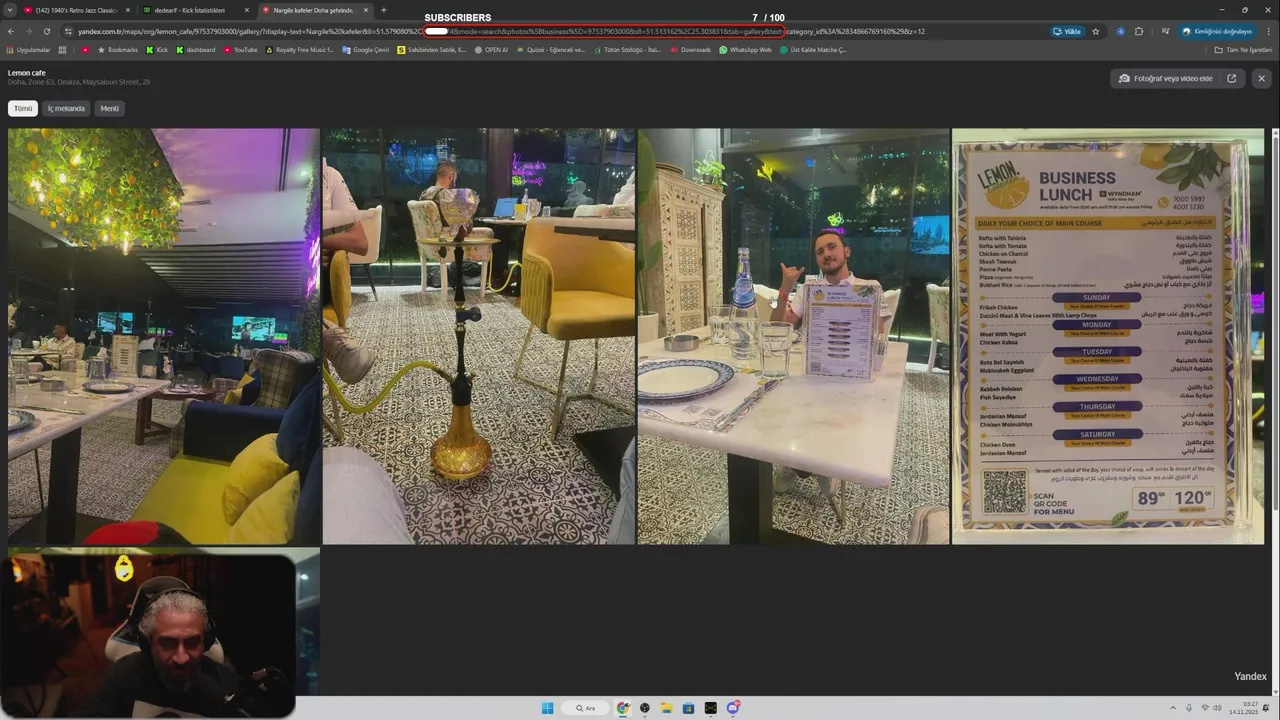1280x720 pixels.
Task: Open the Uygulamalar apps shortcut
Action: [x=28, y=49]
